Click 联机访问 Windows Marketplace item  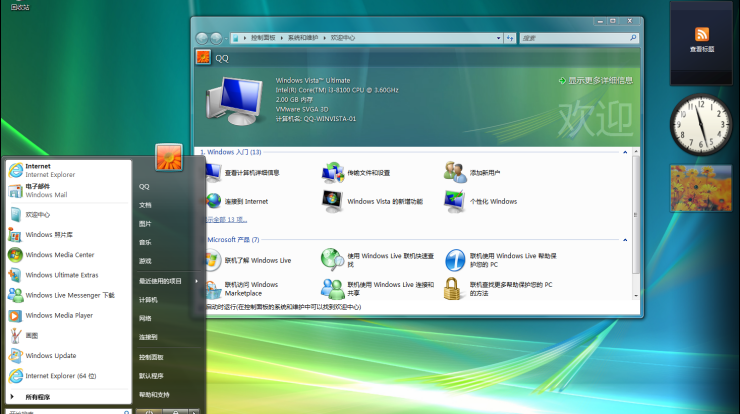click(x=243, y=289)
